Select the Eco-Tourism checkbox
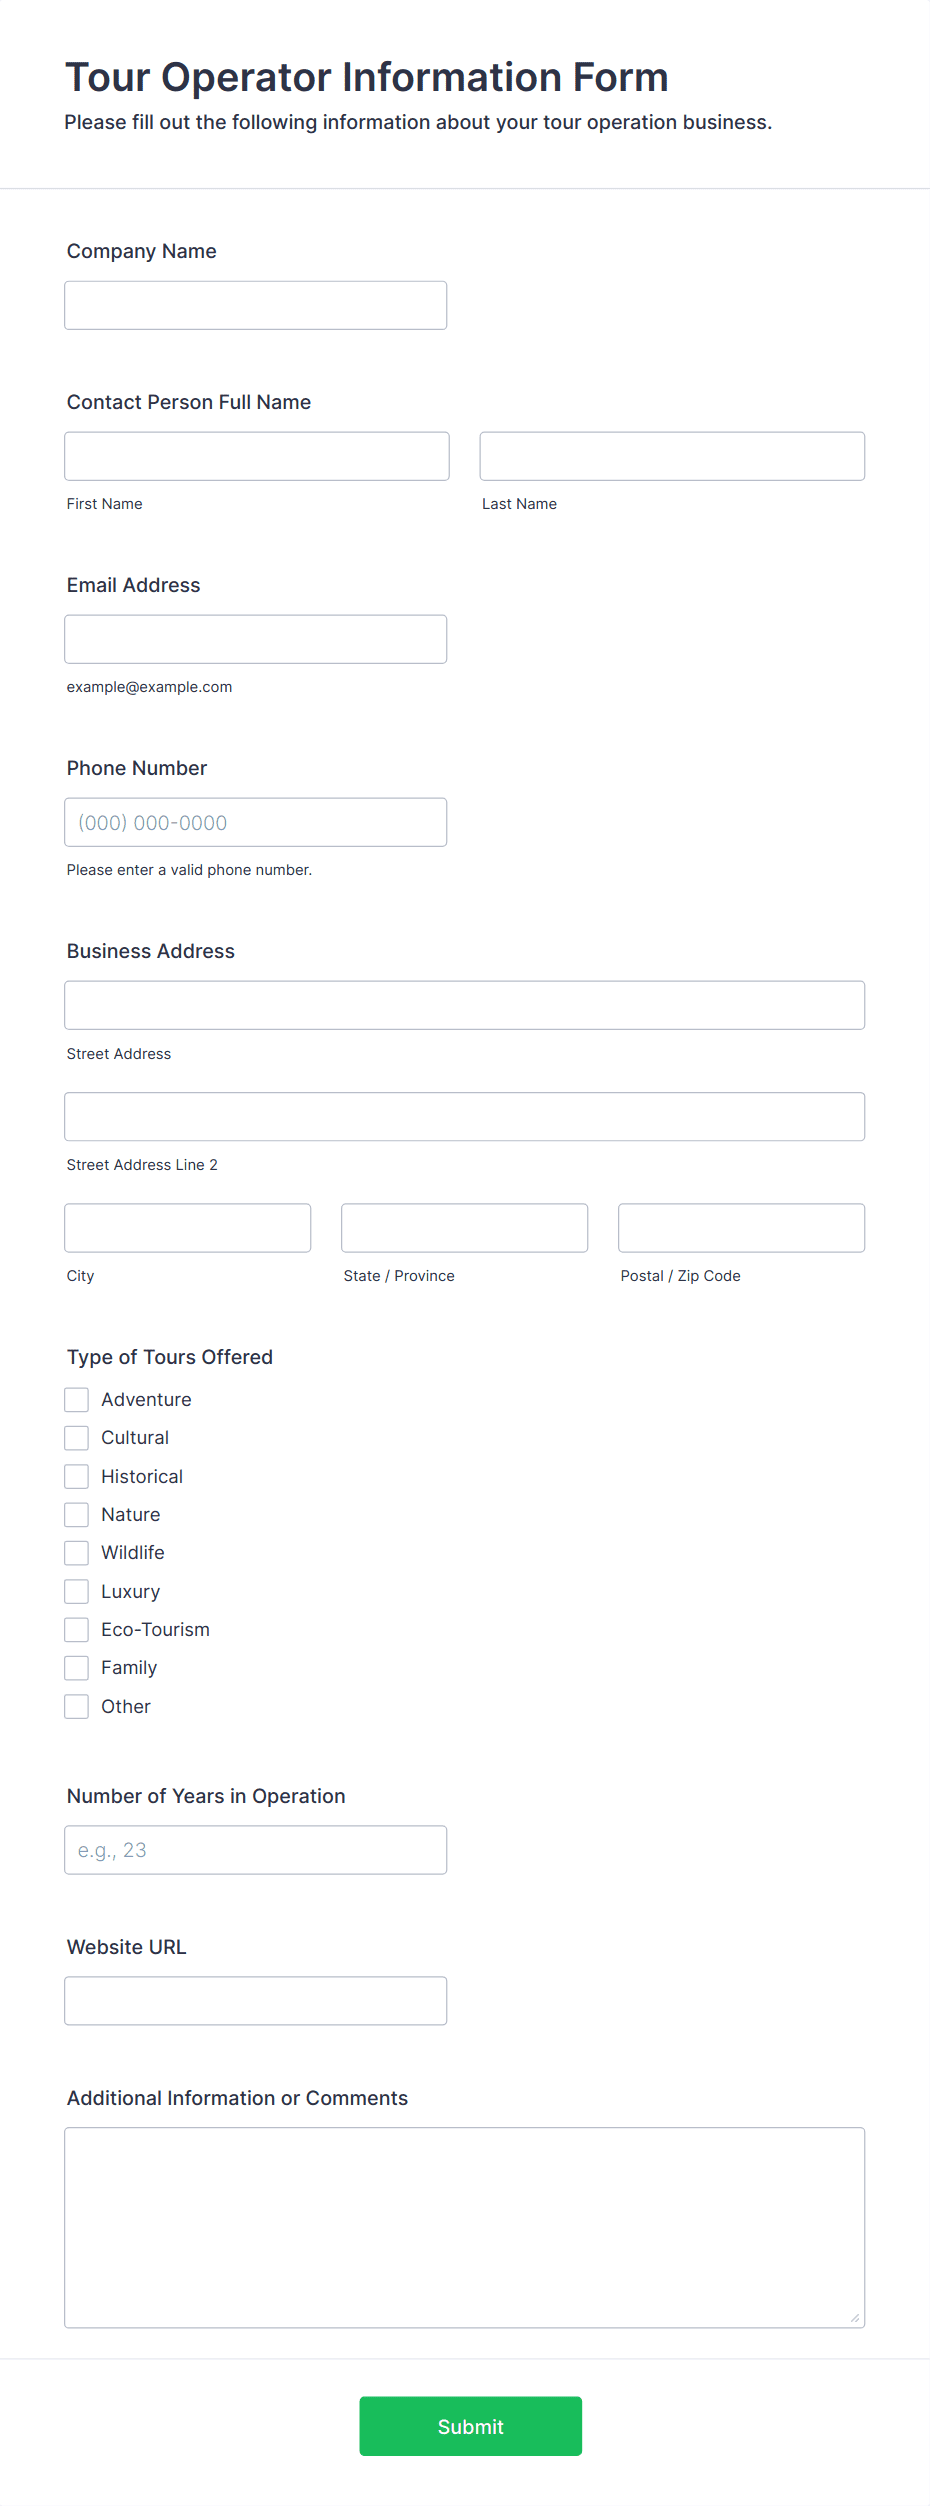Image resolution: width=930 pixels, height=2506 pixels. 77,1630
